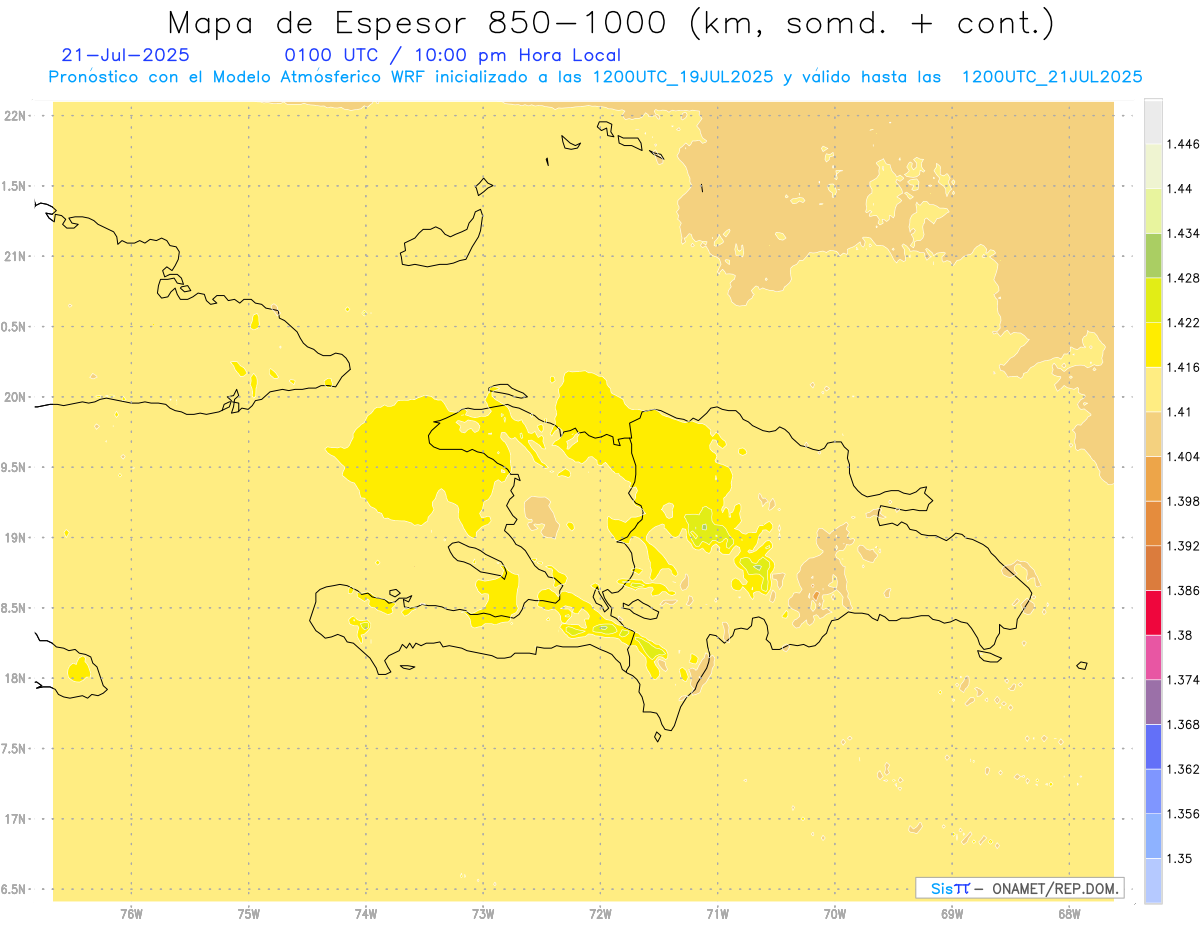This screenshot has height=927, width=1200.
Task: Click the 20N latitude axis label
Action: click(15, 397)
